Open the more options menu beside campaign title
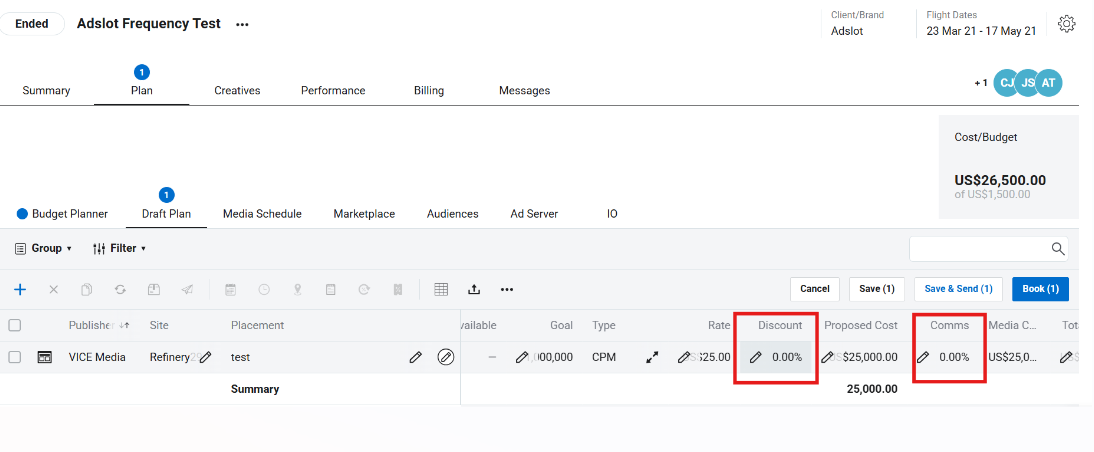The width and height of the screenshot is (1094, 452). (x=242, y=24)
